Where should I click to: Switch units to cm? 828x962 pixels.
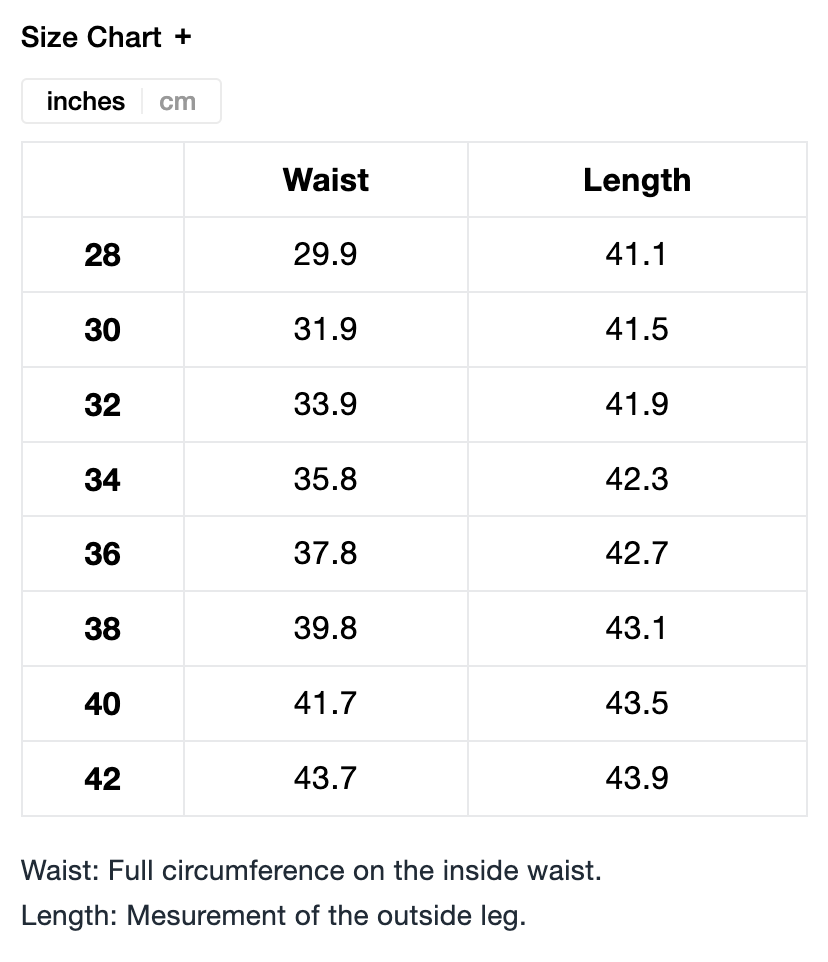click(x=177, y=102)
